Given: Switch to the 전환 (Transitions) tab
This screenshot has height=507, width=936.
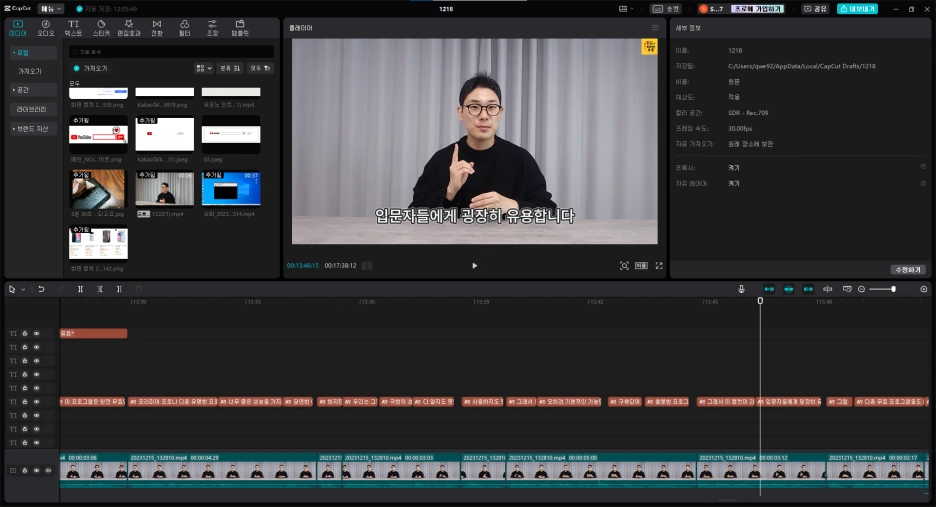Looking at the screenshot, I should [x=156, y=28].
